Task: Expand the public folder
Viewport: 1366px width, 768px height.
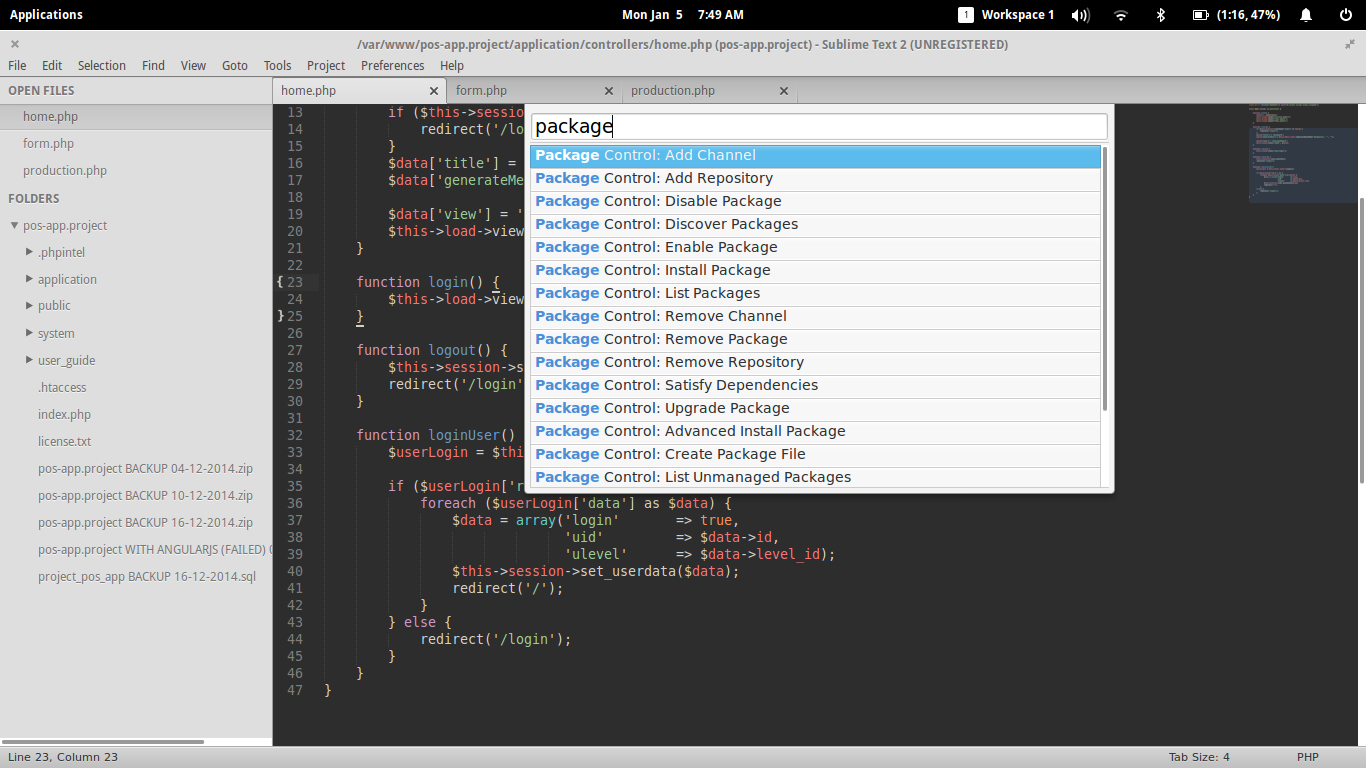Action: (29, 306)
